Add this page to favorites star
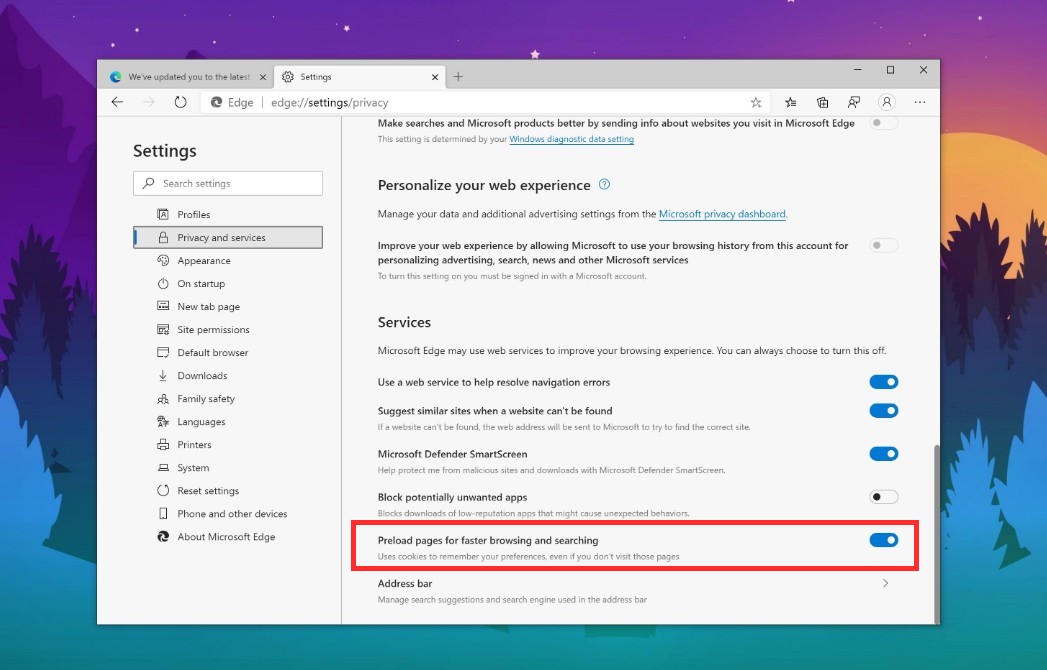The height and width of the screenshot is (670, 1047). pyautogui.click(x=756, y=102)
